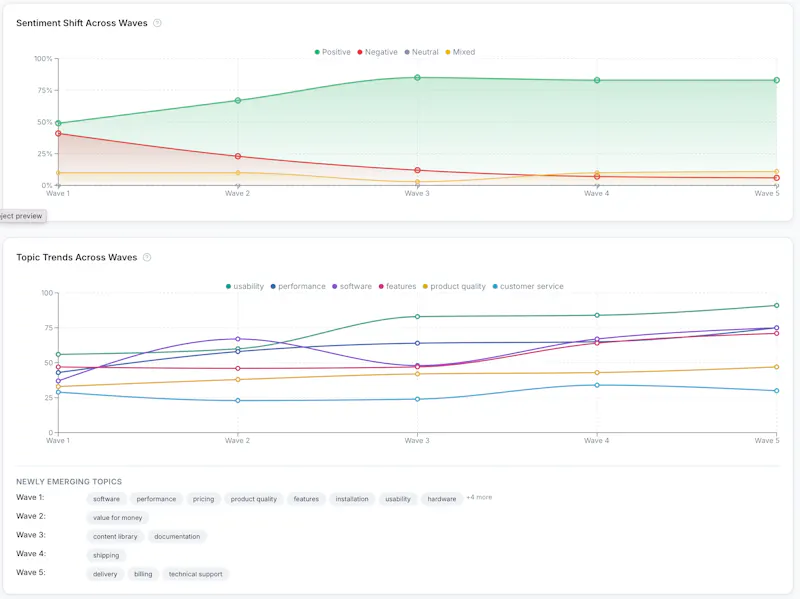Image resolution: width=800 pixels, height=599 pixels.
Task: Click the features tag in Wave 1
Action: [x=306, y=499]
